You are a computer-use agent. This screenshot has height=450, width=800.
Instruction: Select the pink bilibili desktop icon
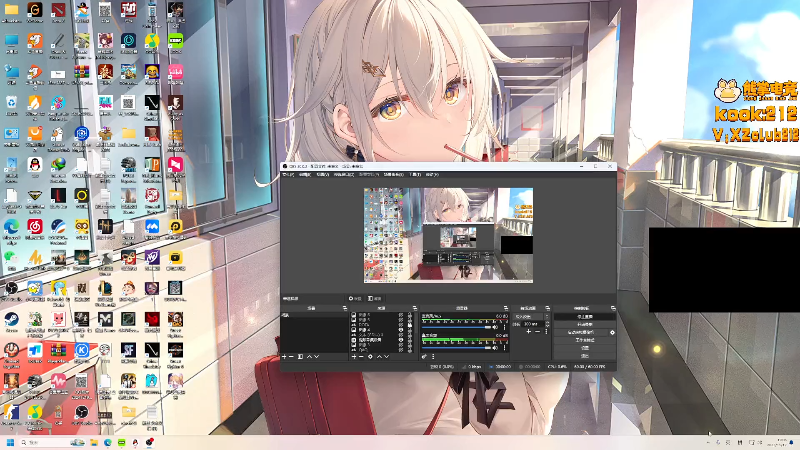pos(175,72)
